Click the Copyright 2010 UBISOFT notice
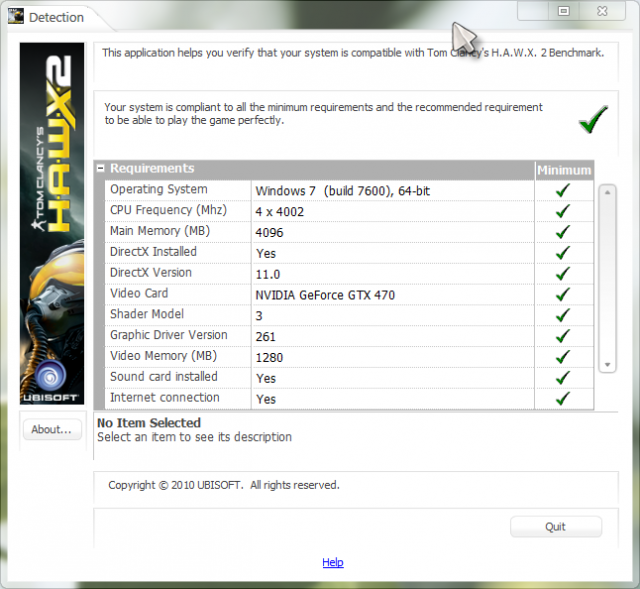The width and height of the screenshot is (640, 589). coord(224,485)
